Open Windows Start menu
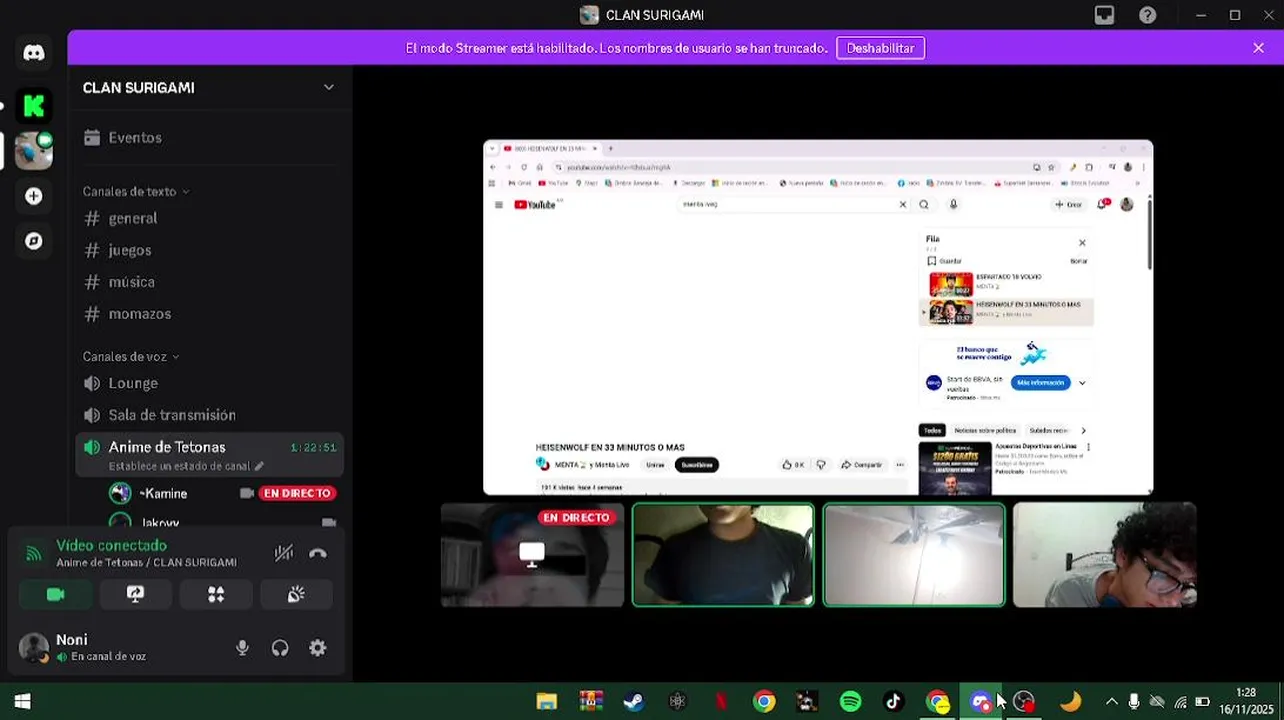Screen dimensions: 1284x720 pos(22,702)
